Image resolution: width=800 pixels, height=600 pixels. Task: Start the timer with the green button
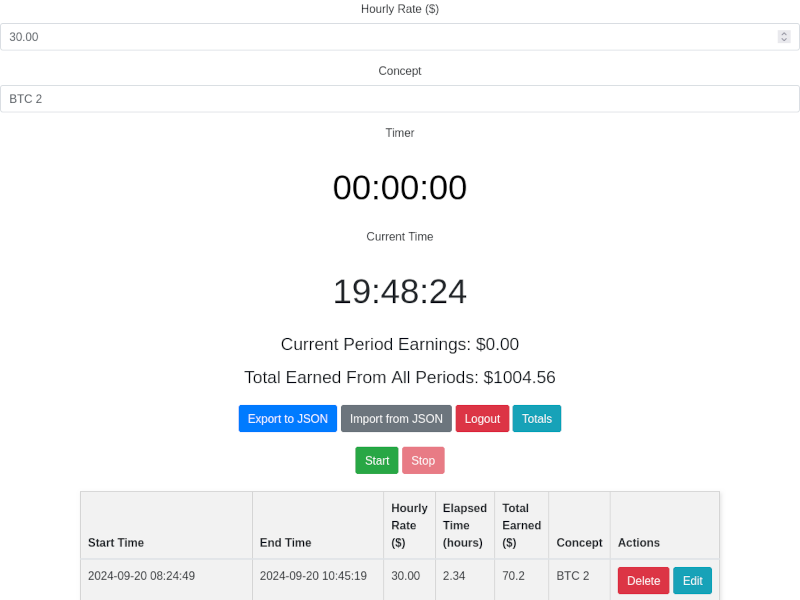377,461
